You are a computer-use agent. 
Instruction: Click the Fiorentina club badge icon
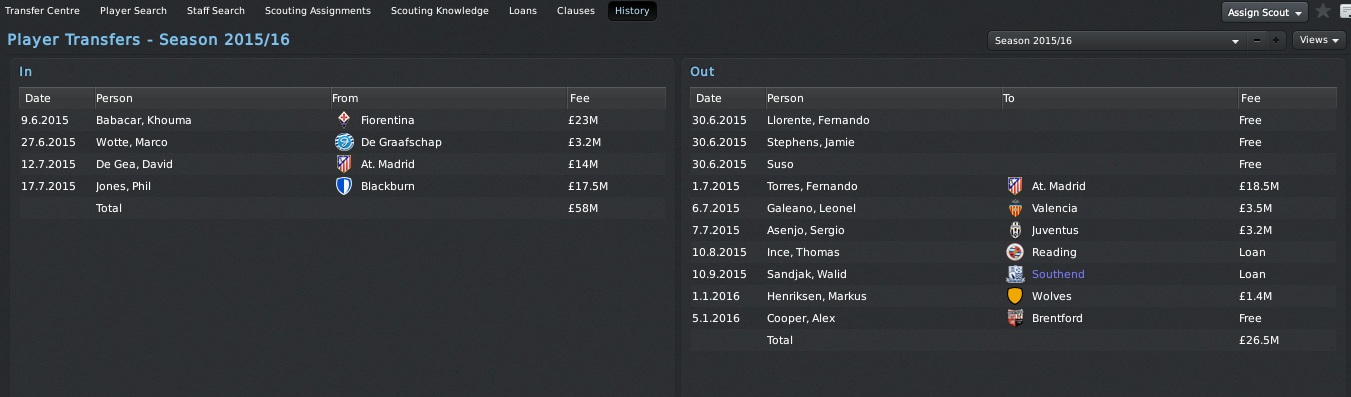point(344,120)
